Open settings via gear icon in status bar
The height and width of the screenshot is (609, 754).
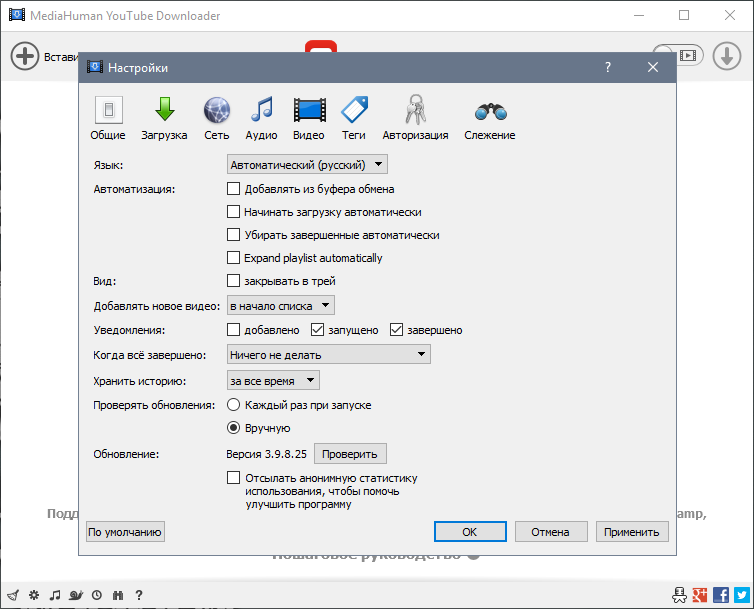34,595
